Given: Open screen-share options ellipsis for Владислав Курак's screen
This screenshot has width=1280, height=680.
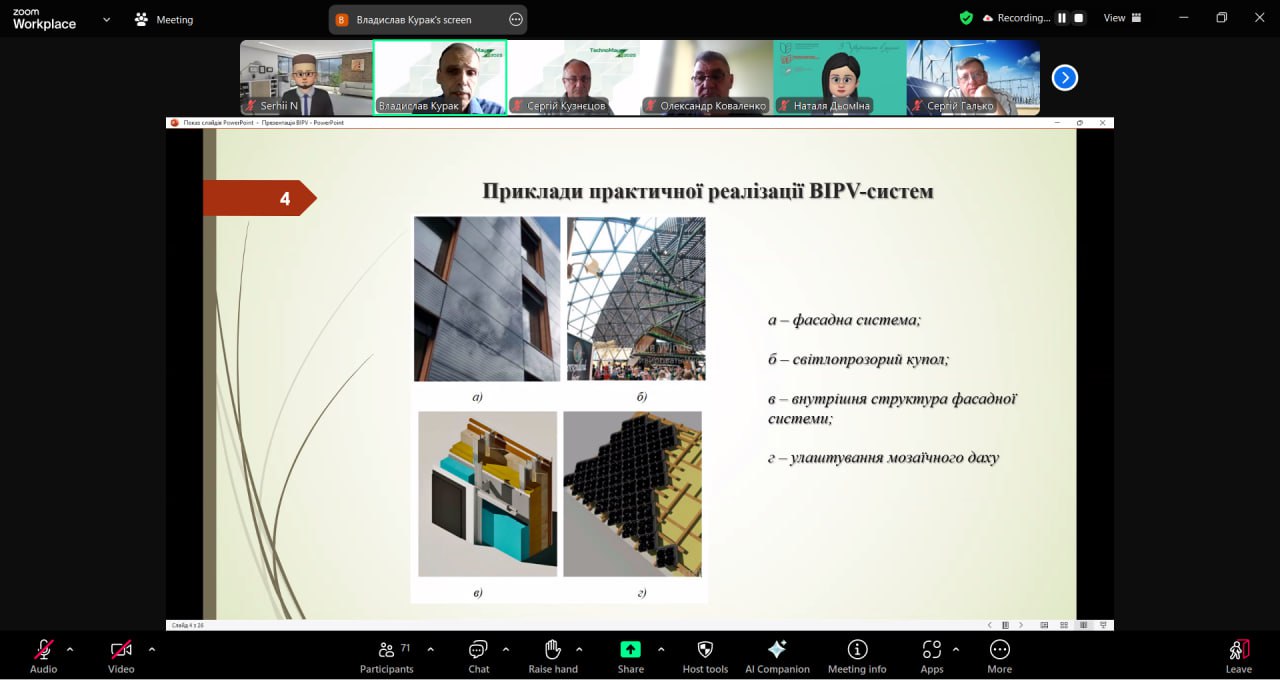Looking at the screenshot, I should [516, 19].
